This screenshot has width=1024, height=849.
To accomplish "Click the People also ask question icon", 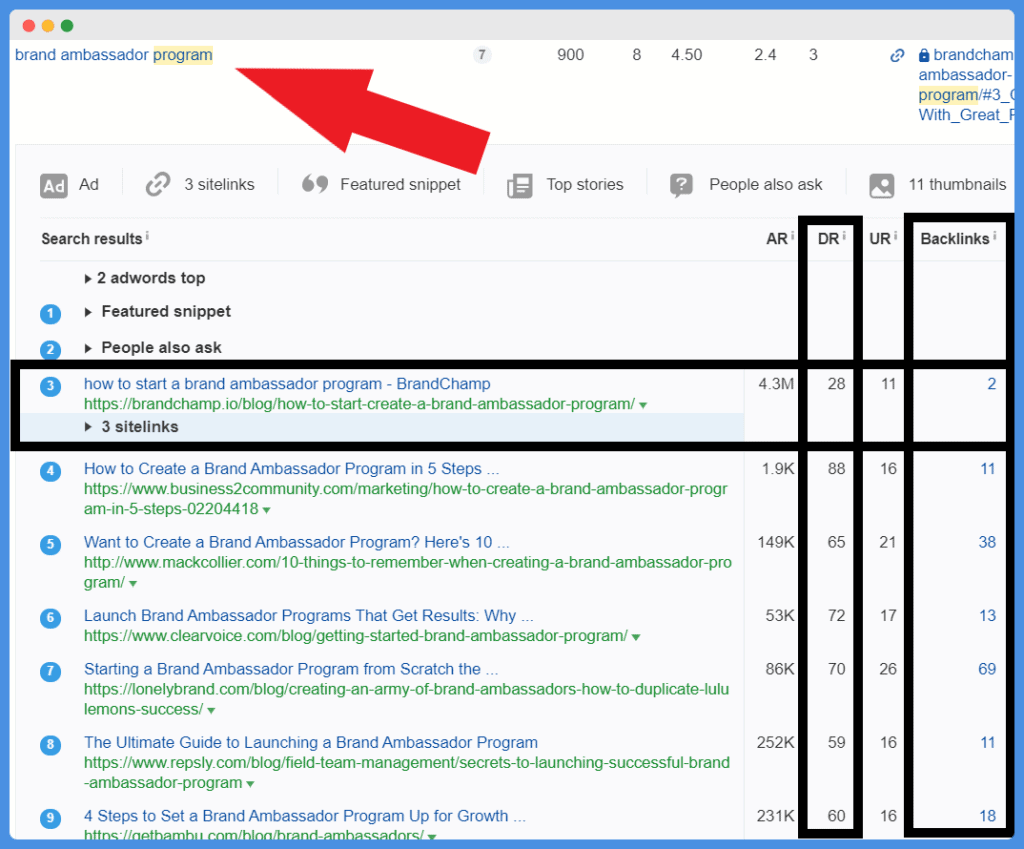I will (x=681, y=185).
